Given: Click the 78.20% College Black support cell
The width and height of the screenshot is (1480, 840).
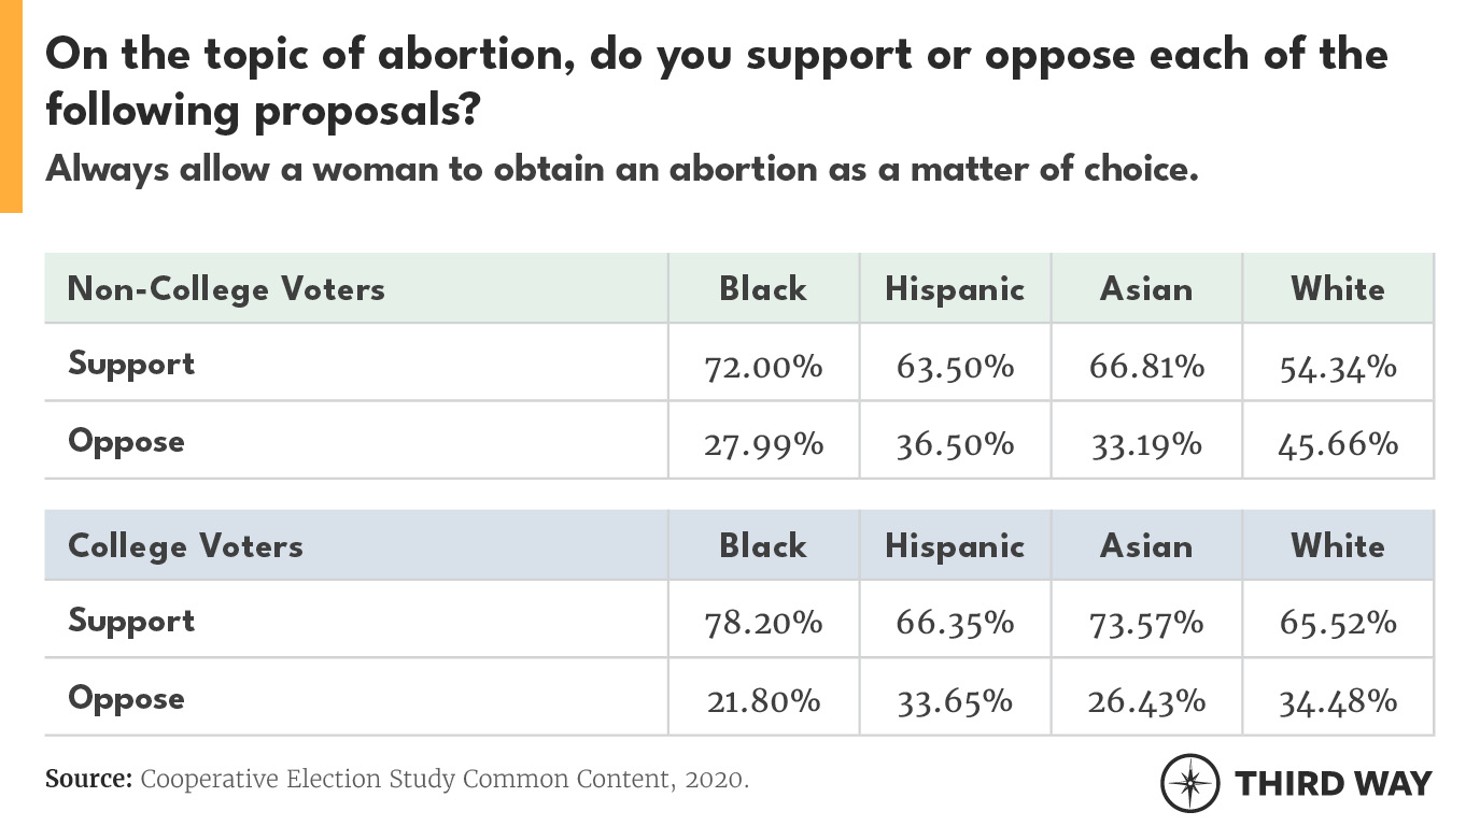Looking at the screenshot, I should (763, 623).
